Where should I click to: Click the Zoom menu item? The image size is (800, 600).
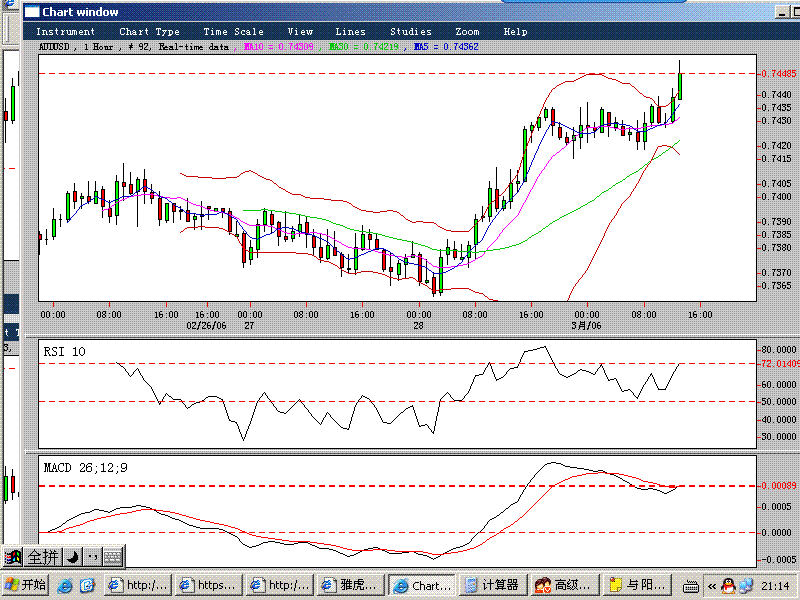pyautogui.click(x=467, y=32)
